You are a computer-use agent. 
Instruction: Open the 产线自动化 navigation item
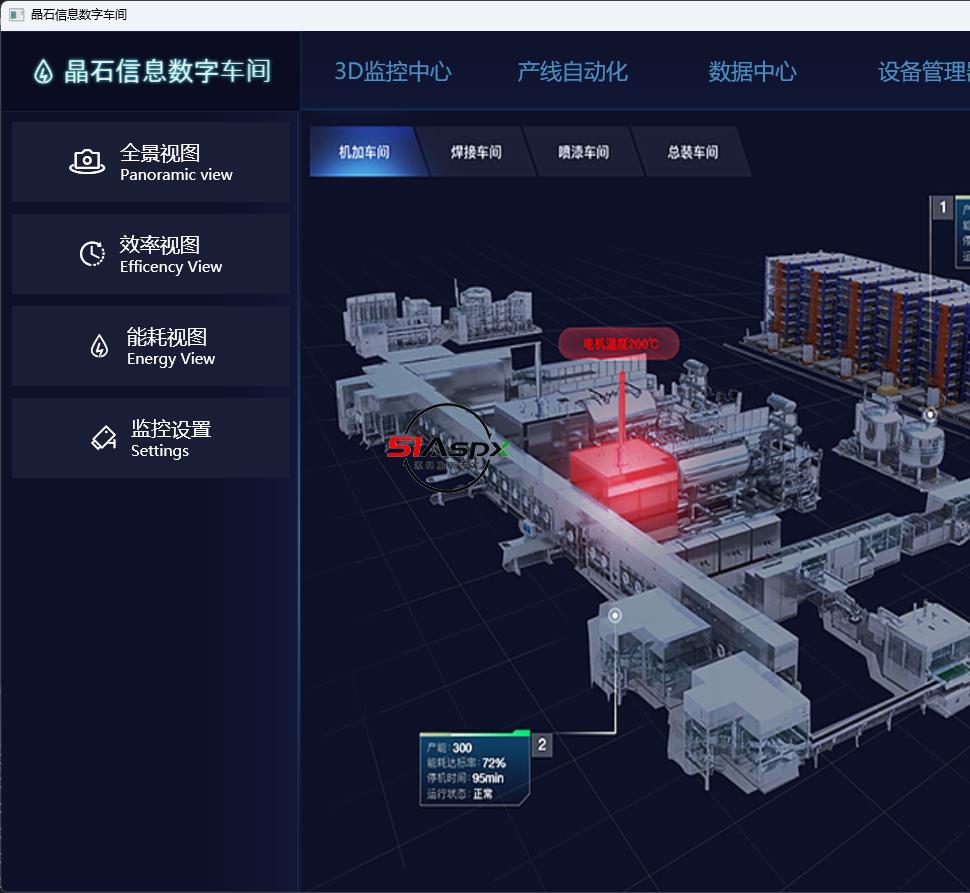coord(572,72)
